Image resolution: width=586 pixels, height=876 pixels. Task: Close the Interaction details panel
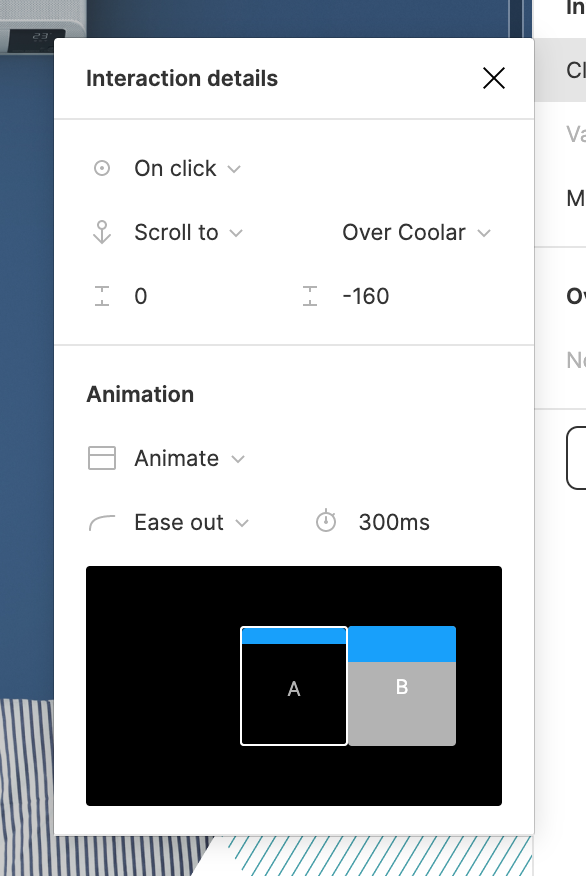[x=494, y=78]
